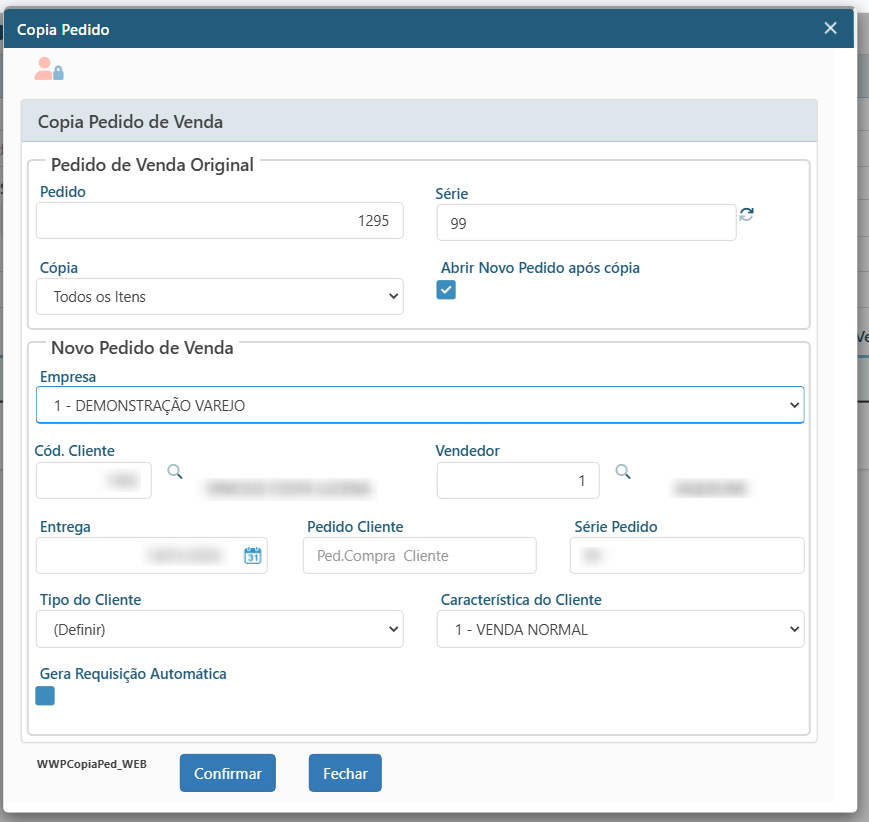The height and width of the screenshot is (822, 869).
Task: Click the Pedido Cliente input field
Action: coord(419,556)
